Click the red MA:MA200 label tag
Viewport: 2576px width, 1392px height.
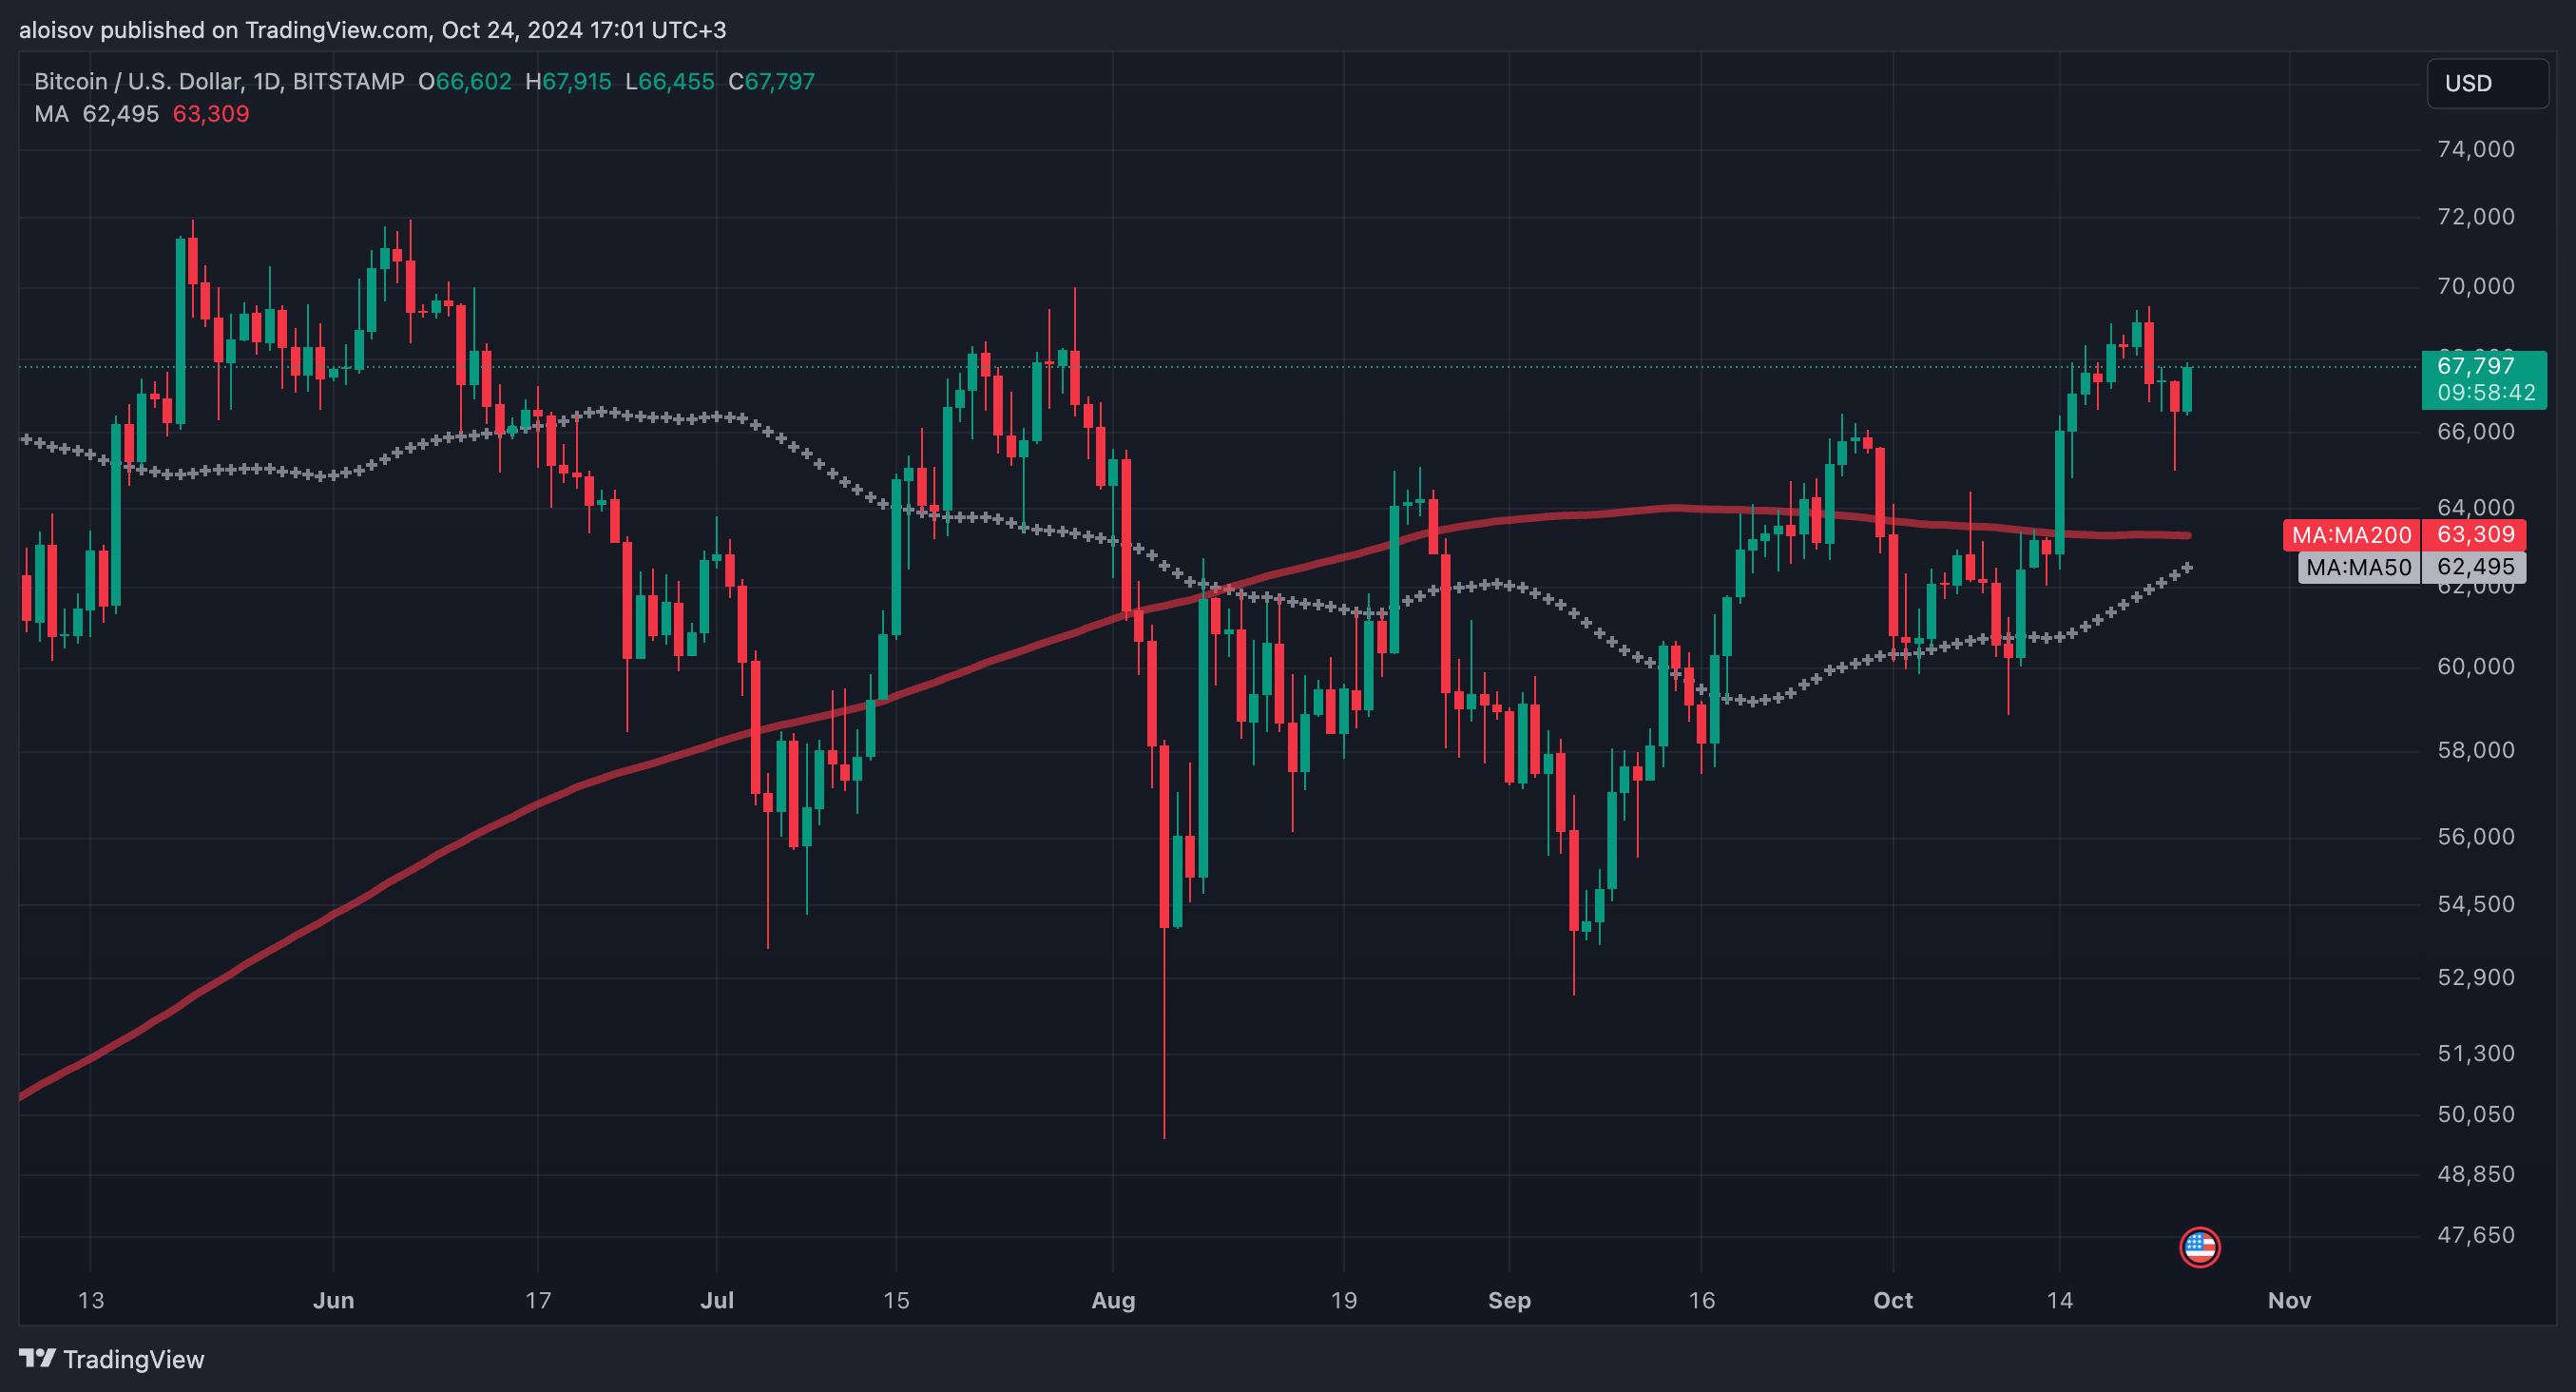tap(2352, 535)
